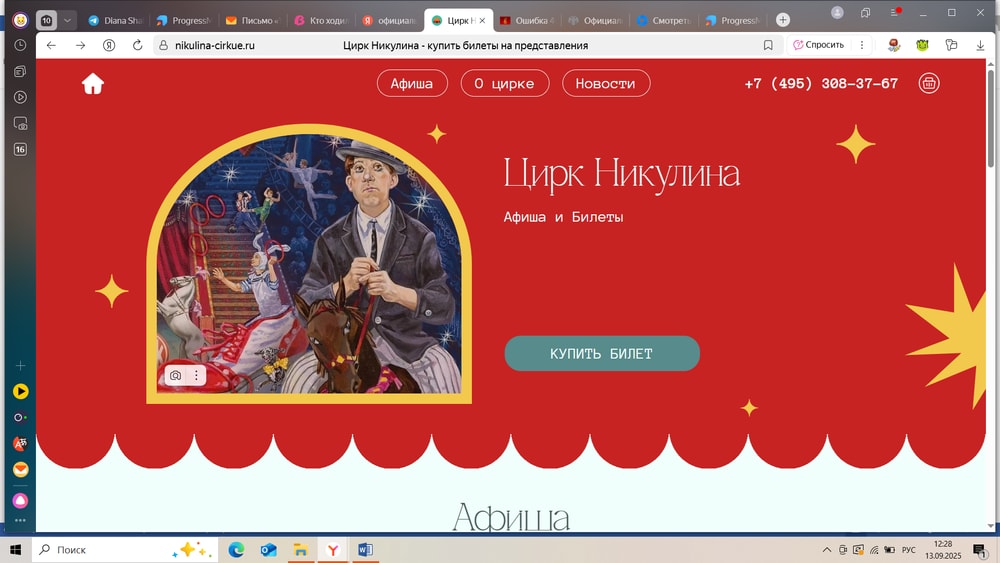Open the tab groups button showing 10
1000x563 pixels.
[x=46, y=20]
